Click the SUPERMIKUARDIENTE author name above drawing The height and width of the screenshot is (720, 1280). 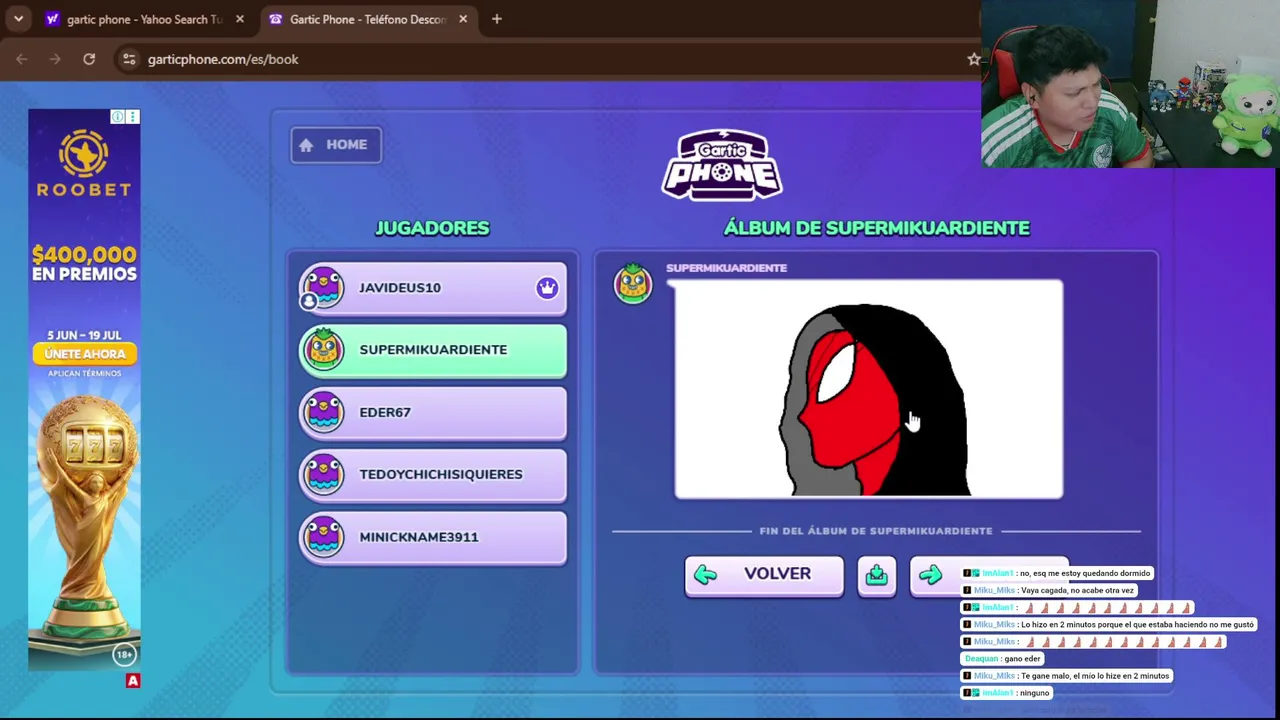(x=727, y=268)
